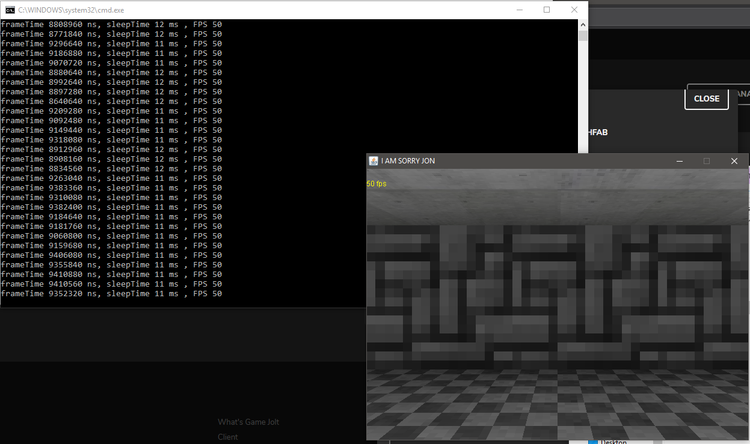Screen dimensions: 750x444
Task: Click the cmd vertical scrollbar thumb
Action: point(583,36)
